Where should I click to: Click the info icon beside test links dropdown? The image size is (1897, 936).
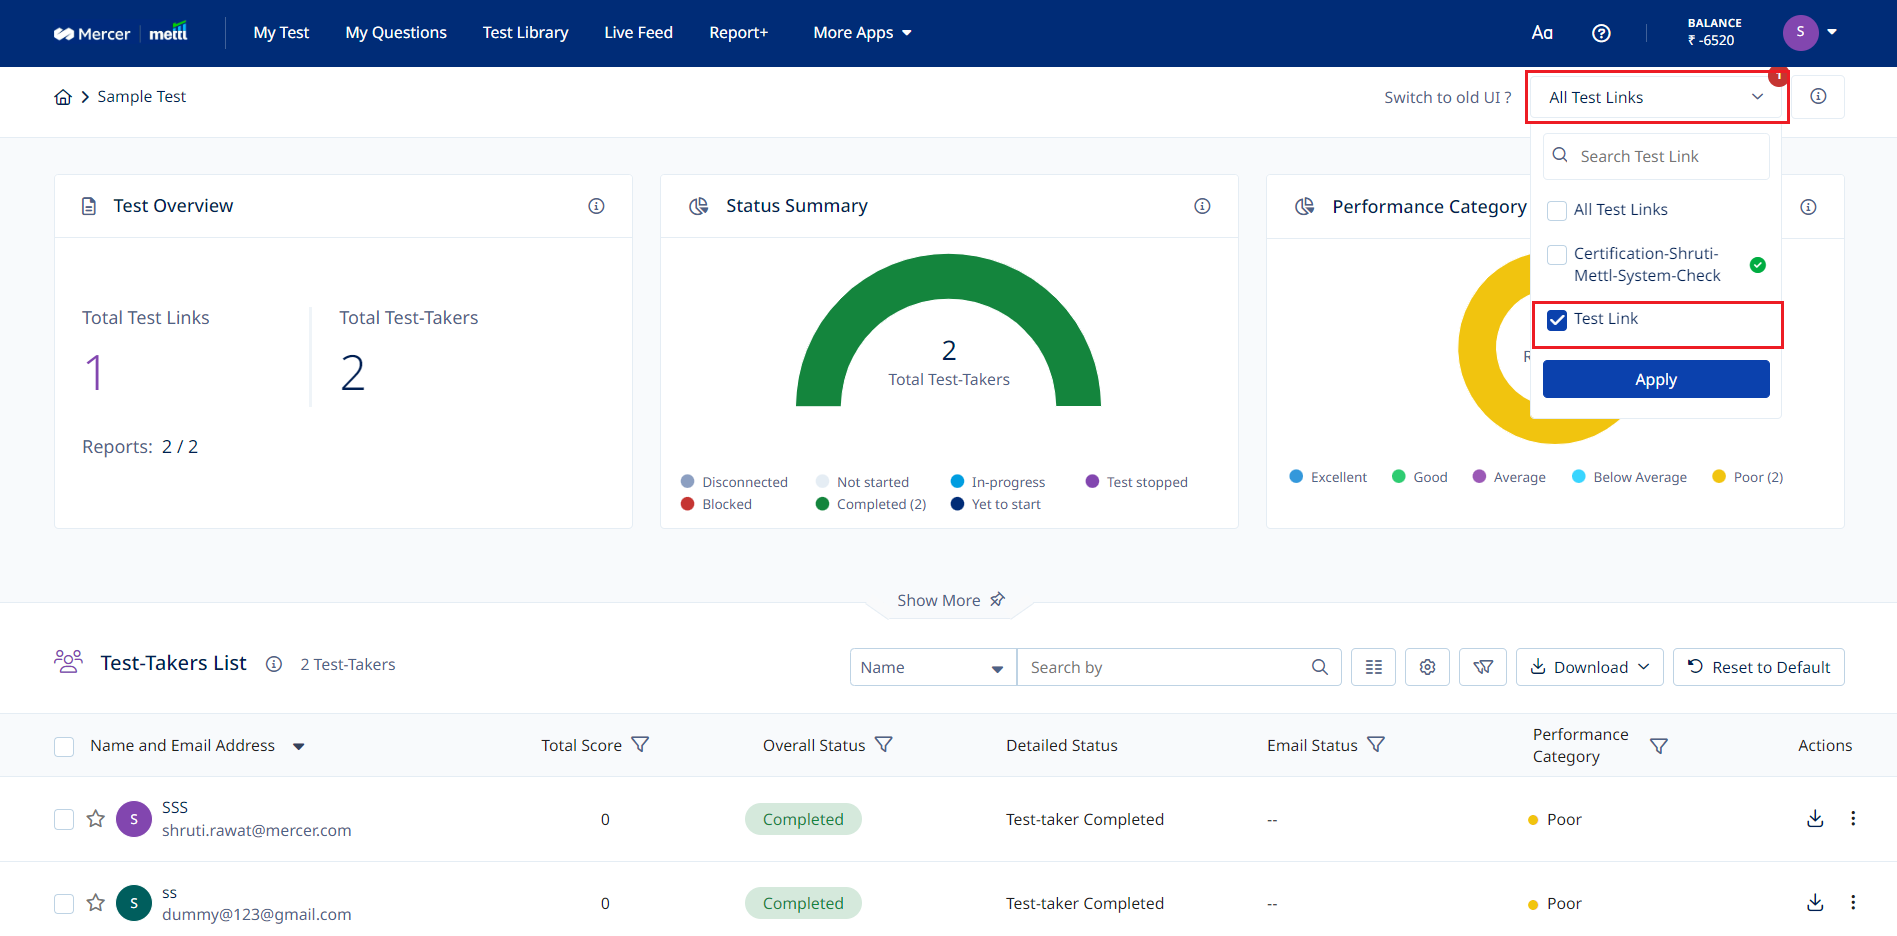1818,96
